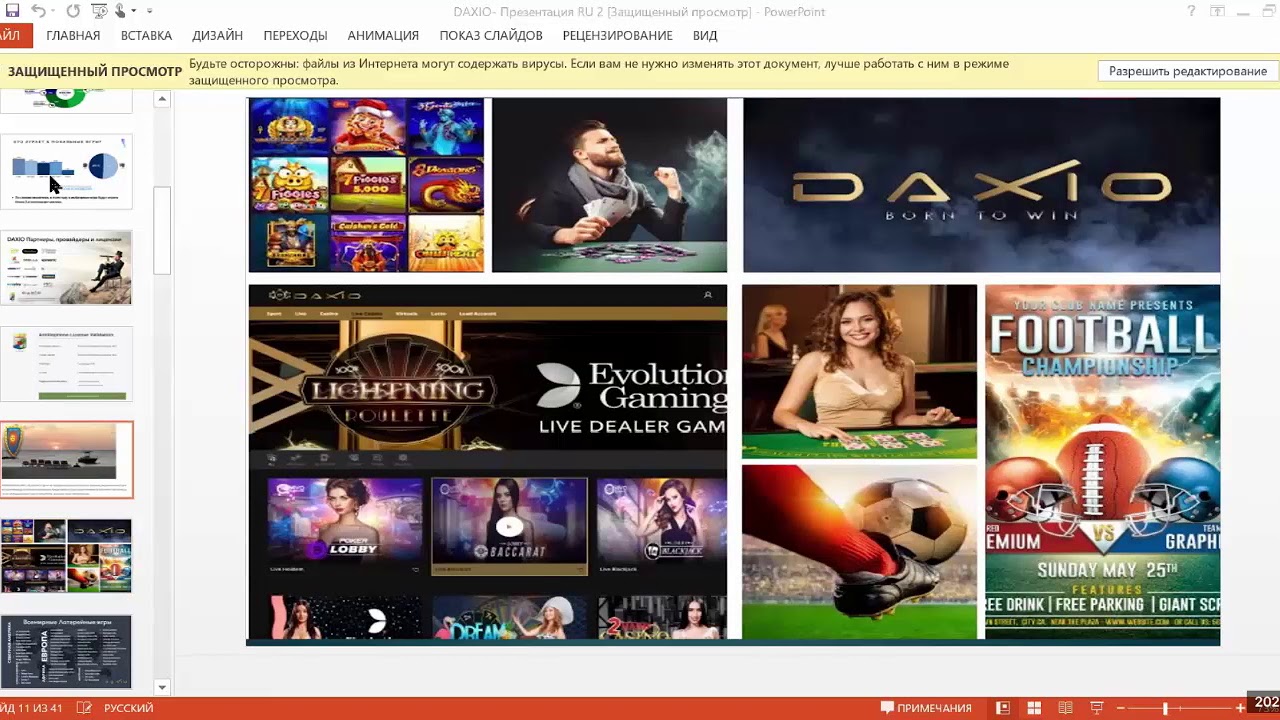
Task: Switch to Normal view icon
Action: tap(1002, 708)
